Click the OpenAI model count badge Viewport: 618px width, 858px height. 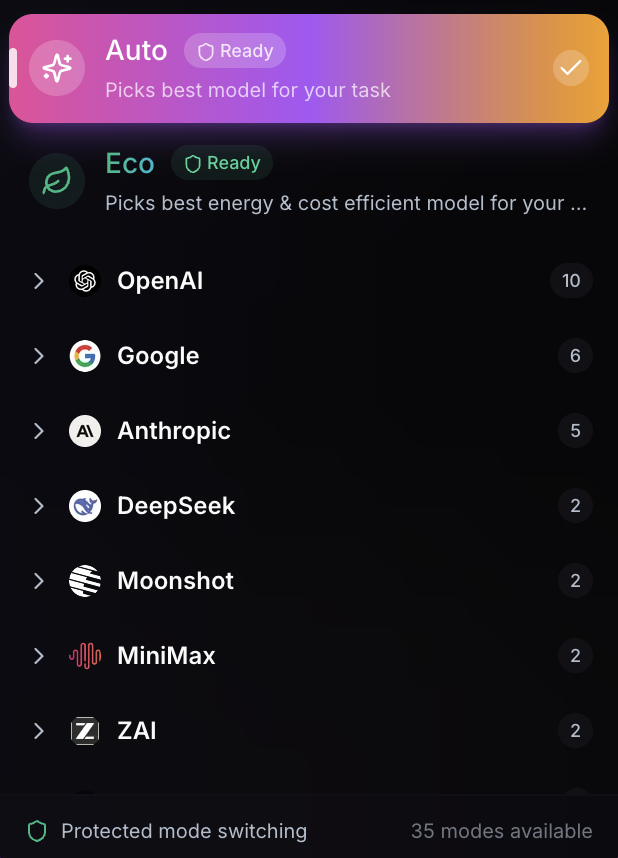tap(571, 281)
